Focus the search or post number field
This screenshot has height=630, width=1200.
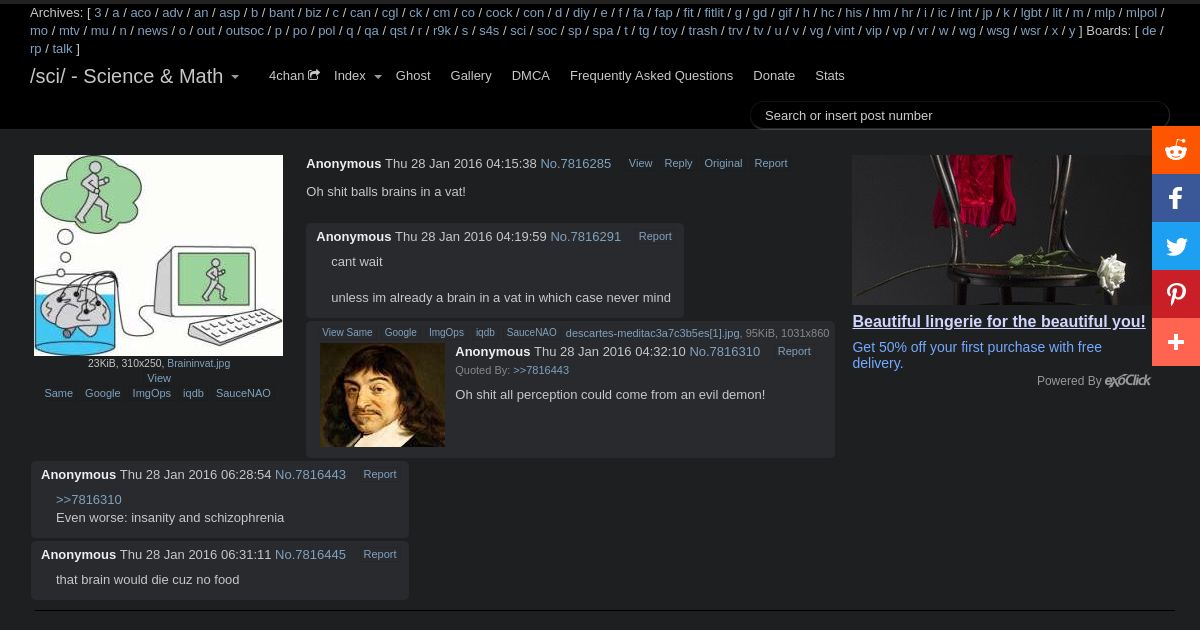pos(960,115)
